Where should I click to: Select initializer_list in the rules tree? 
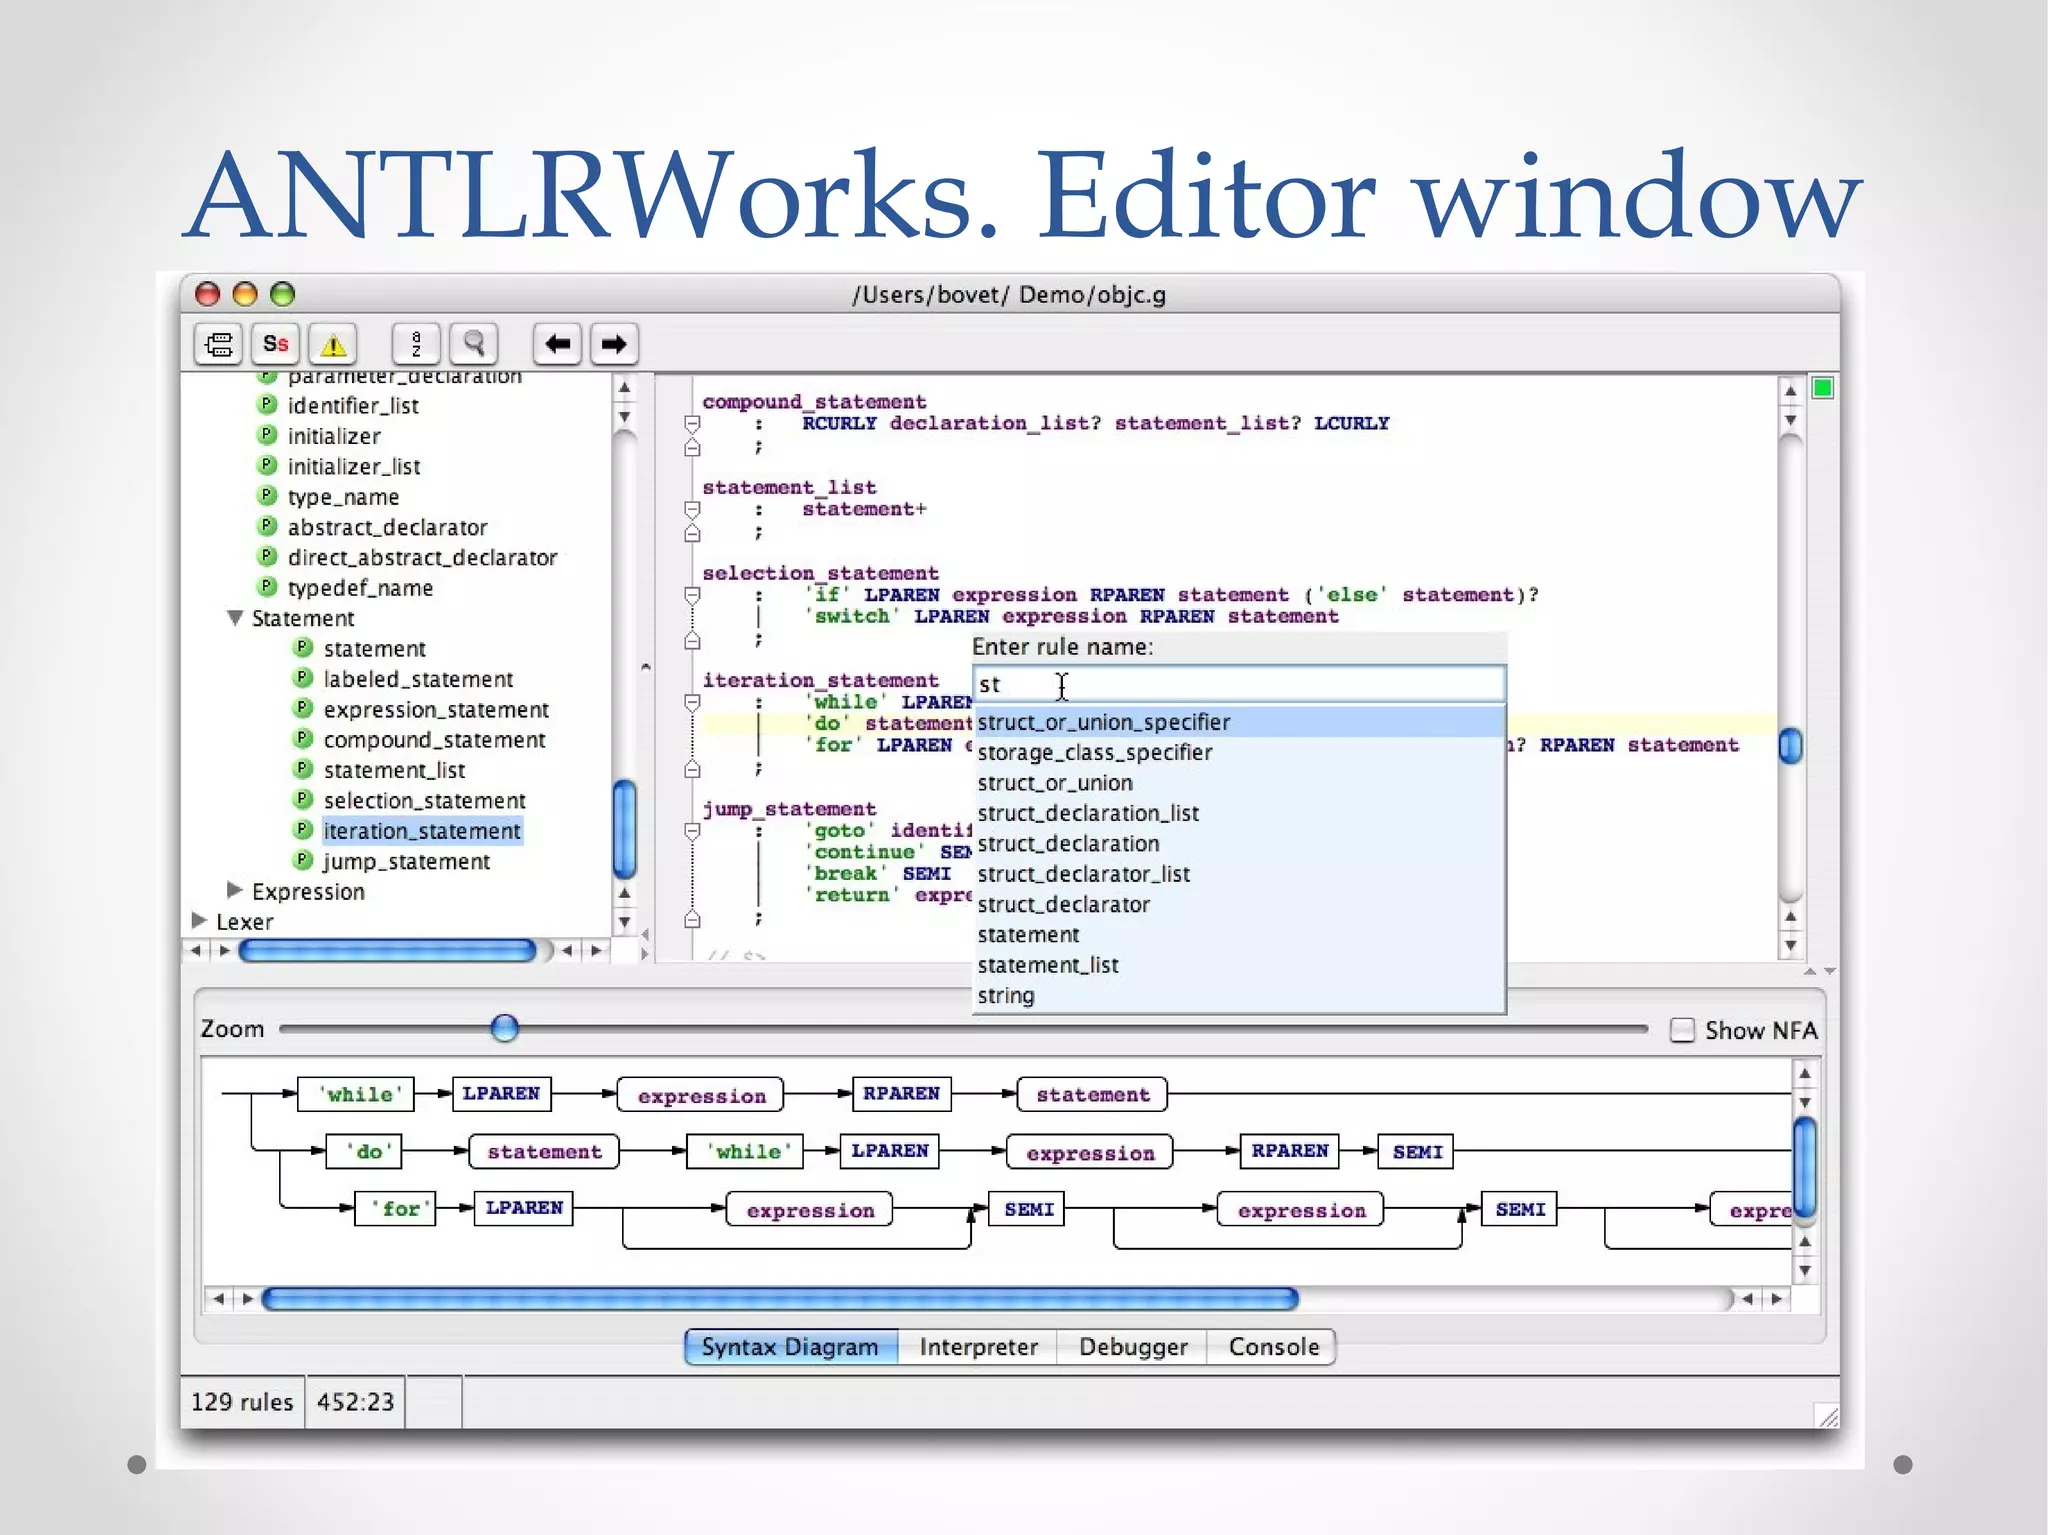354,466
